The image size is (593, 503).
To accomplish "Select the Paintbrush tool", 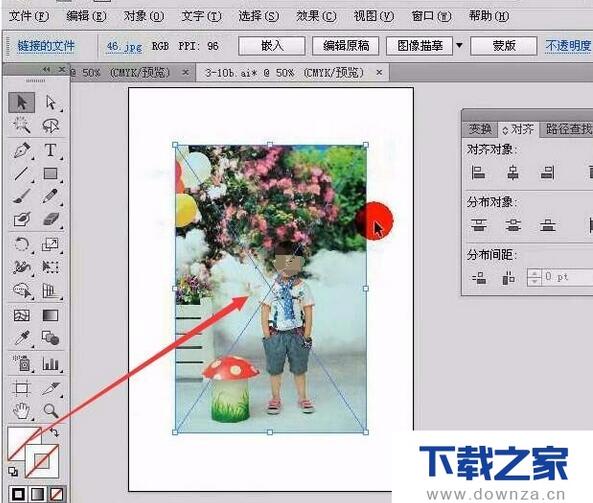I will pyautogui.click(x=22, y=196).
